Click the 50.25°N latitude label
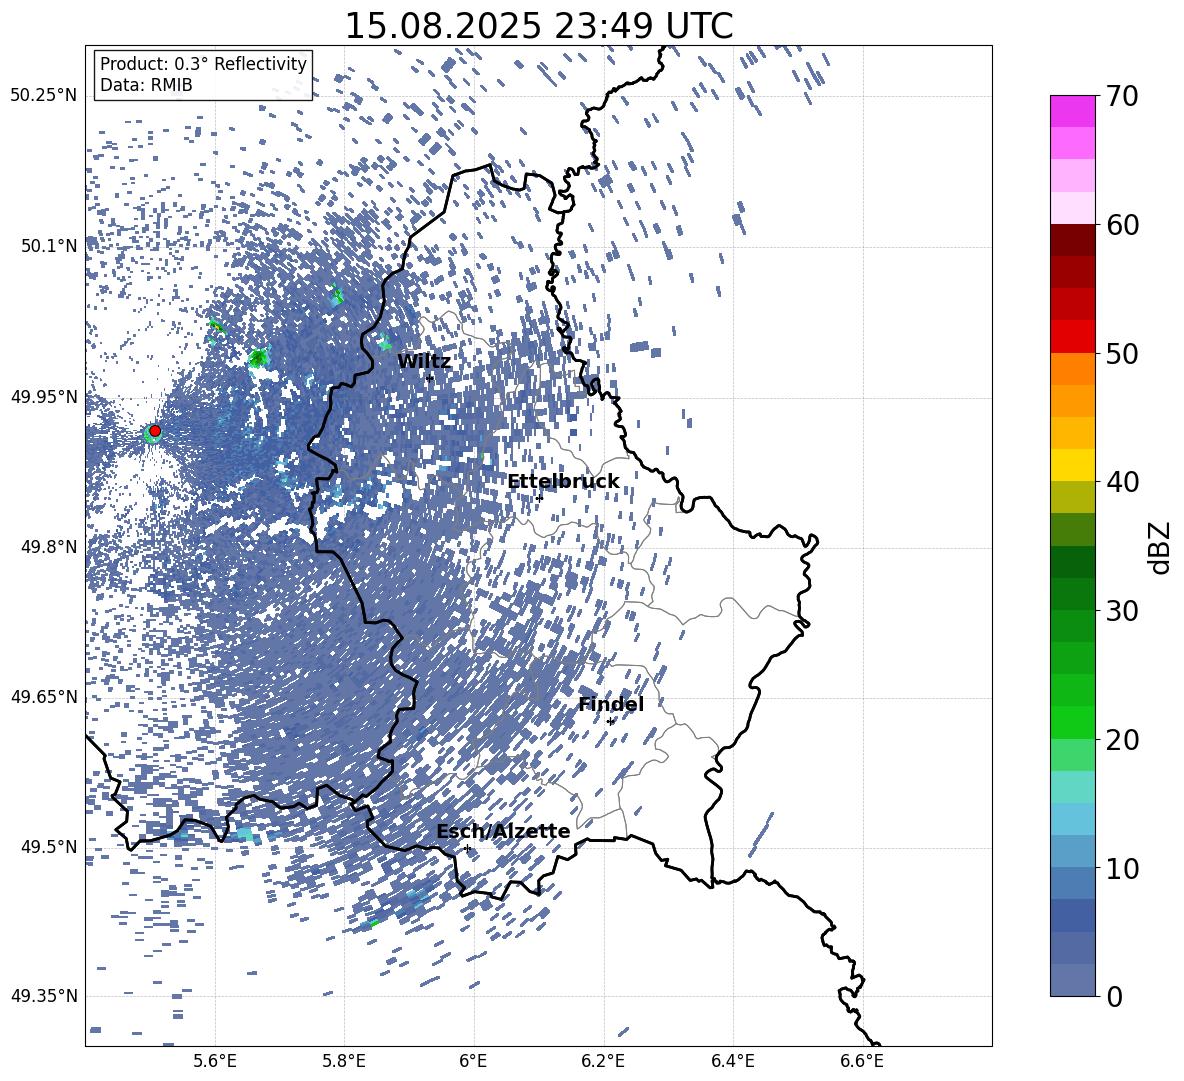1184x1081 pixels. point(44,96)
